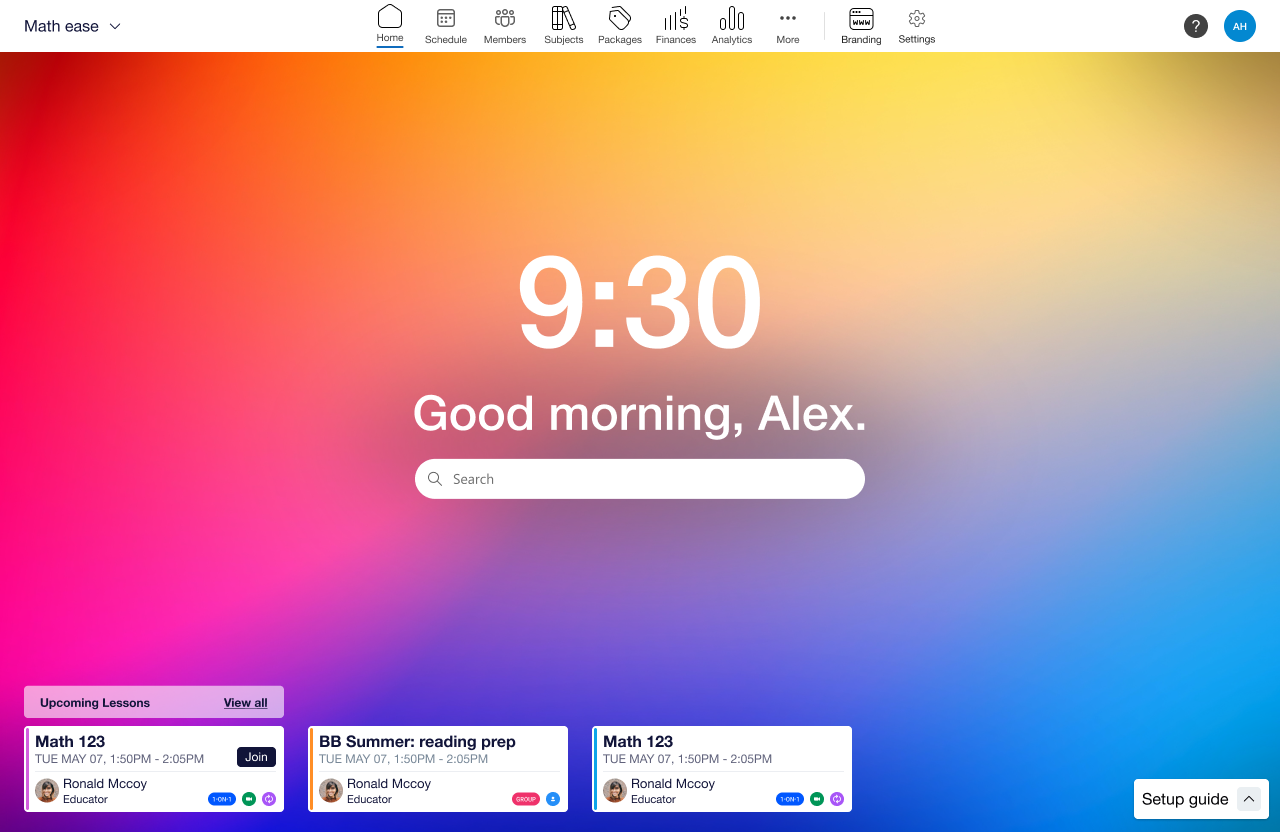Open the Settings section
Image resolution: width=1280 pixels, height=832 pixels.
tap(916, 25)
